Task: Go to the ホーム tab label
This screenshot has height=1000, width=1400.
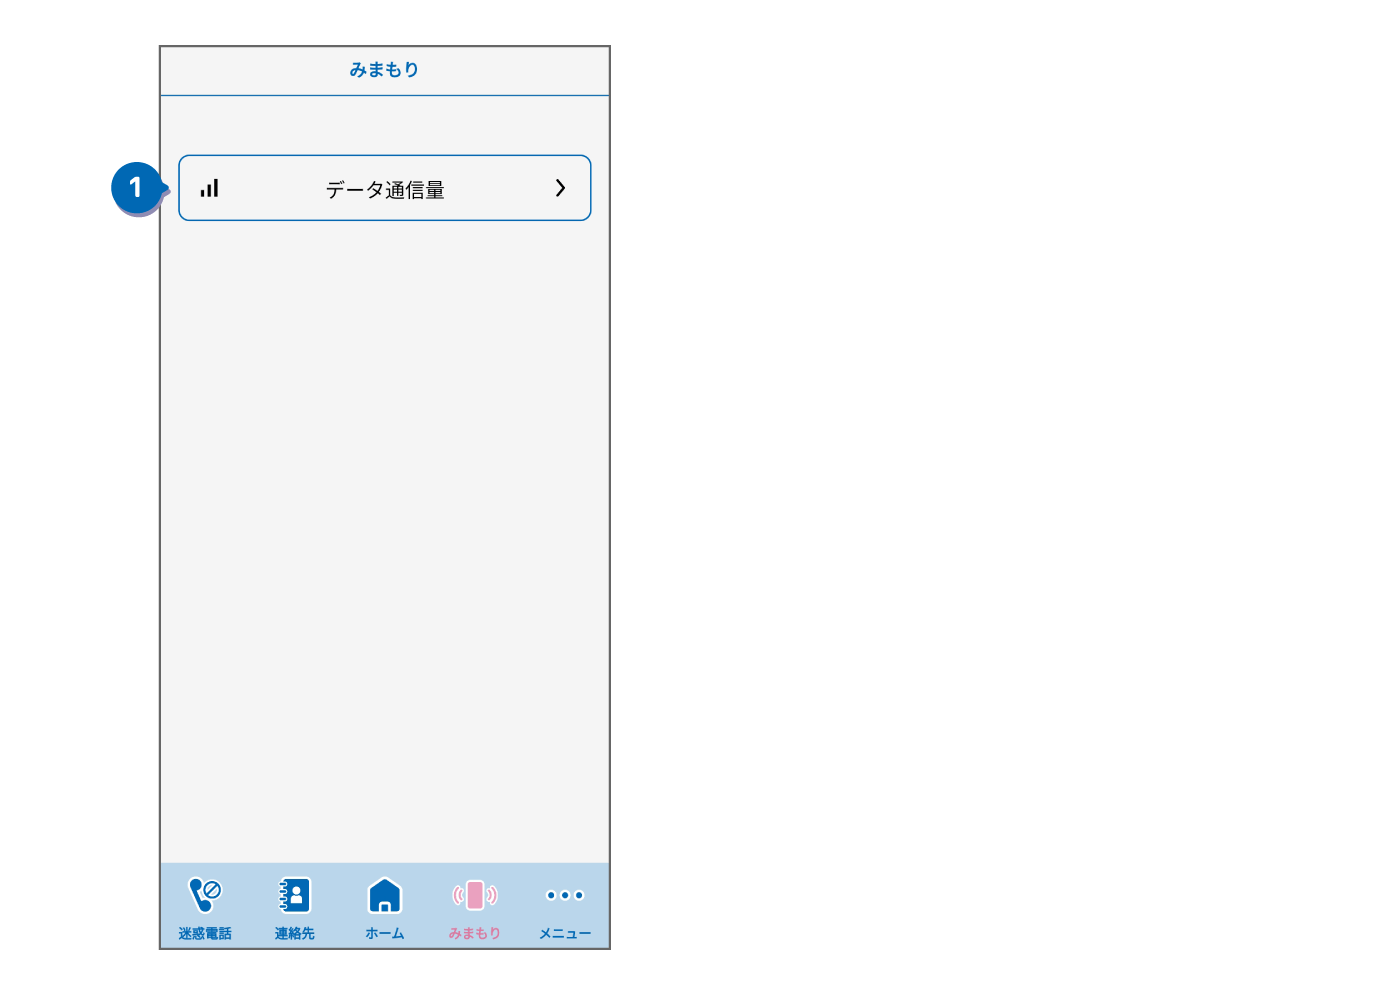Action: (x=385, y=933)
